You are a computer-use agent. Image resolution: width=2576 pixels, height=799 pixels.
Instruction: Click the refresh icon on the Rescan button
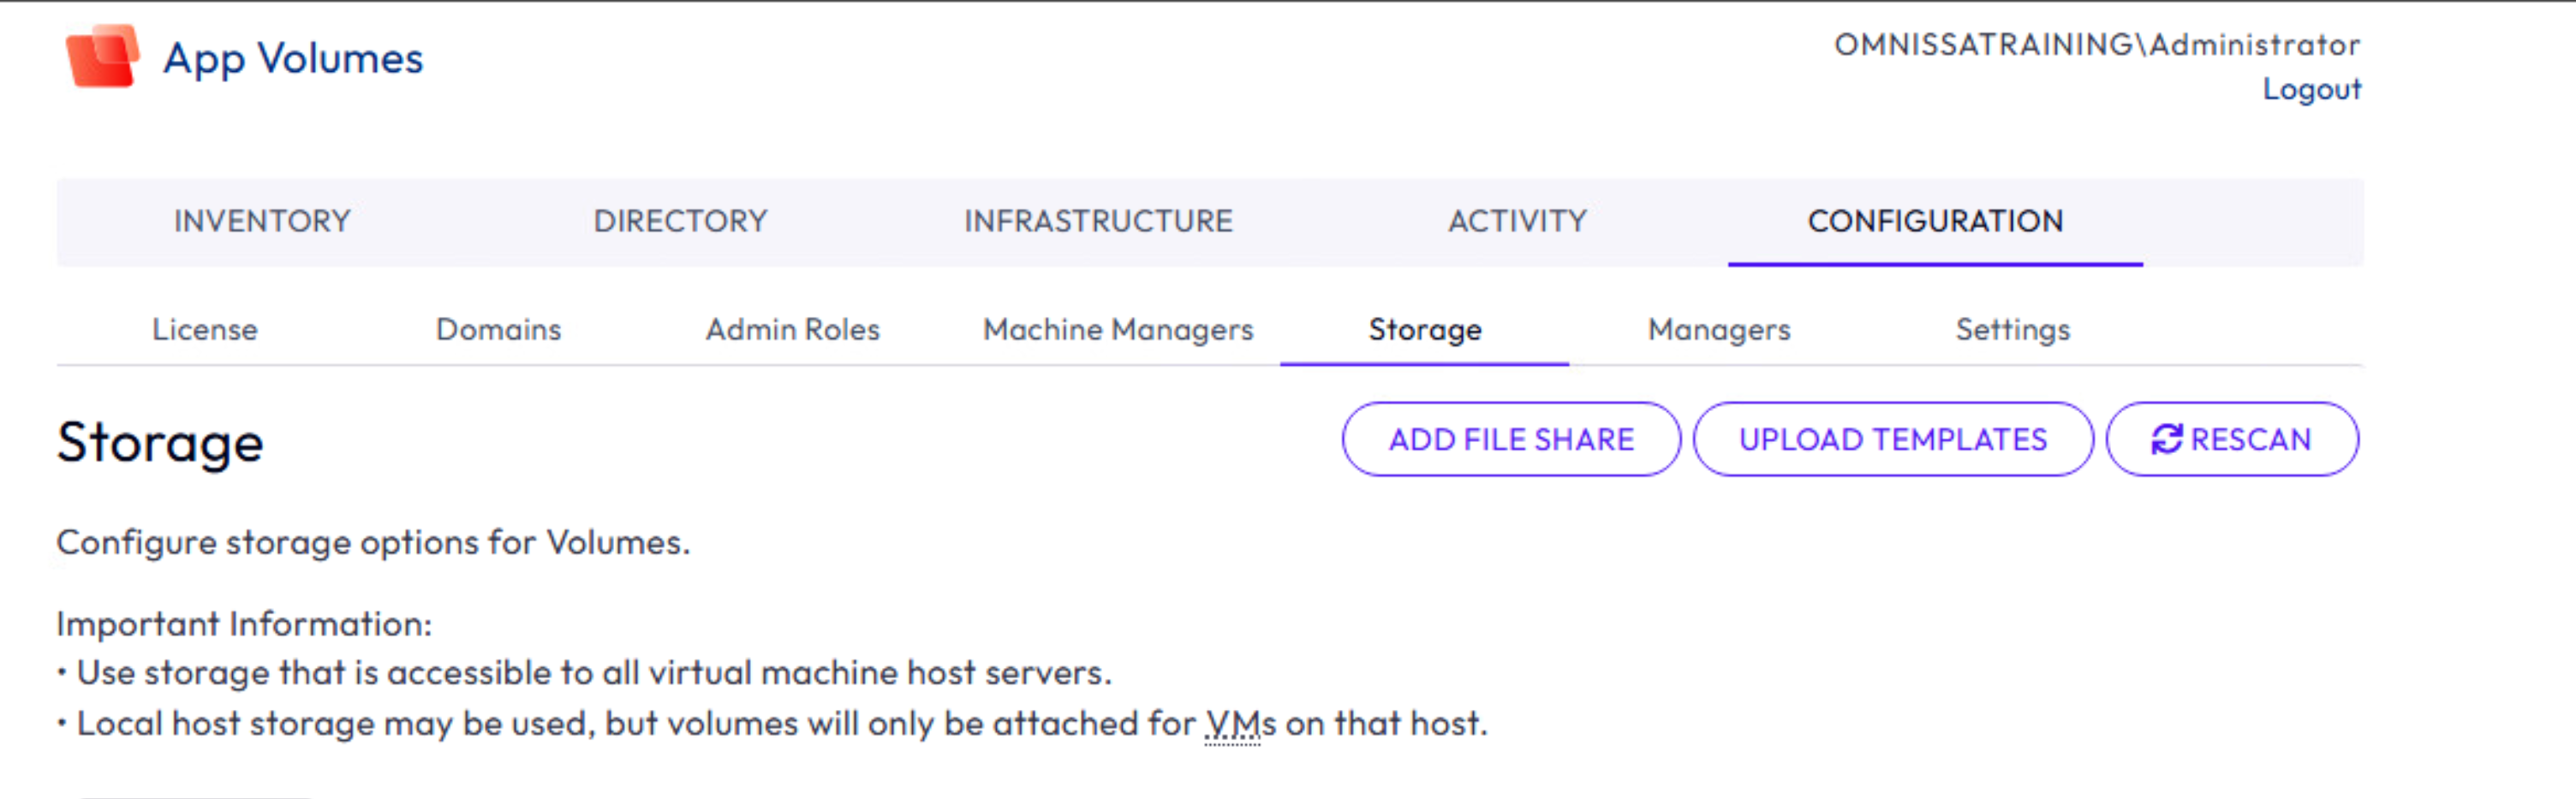[2166, 439]
